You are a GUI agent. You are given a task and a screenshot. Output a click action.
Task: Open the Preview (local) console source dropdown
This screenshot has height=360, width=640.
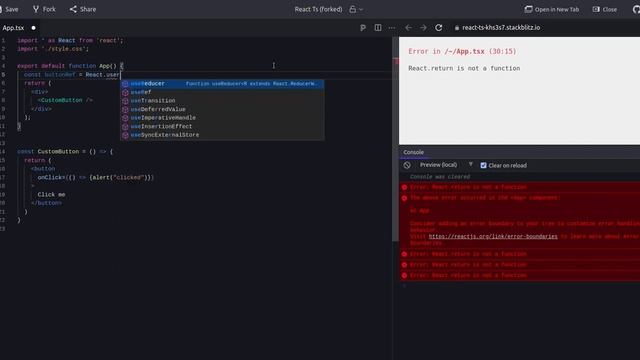click(x=438, y=165)
